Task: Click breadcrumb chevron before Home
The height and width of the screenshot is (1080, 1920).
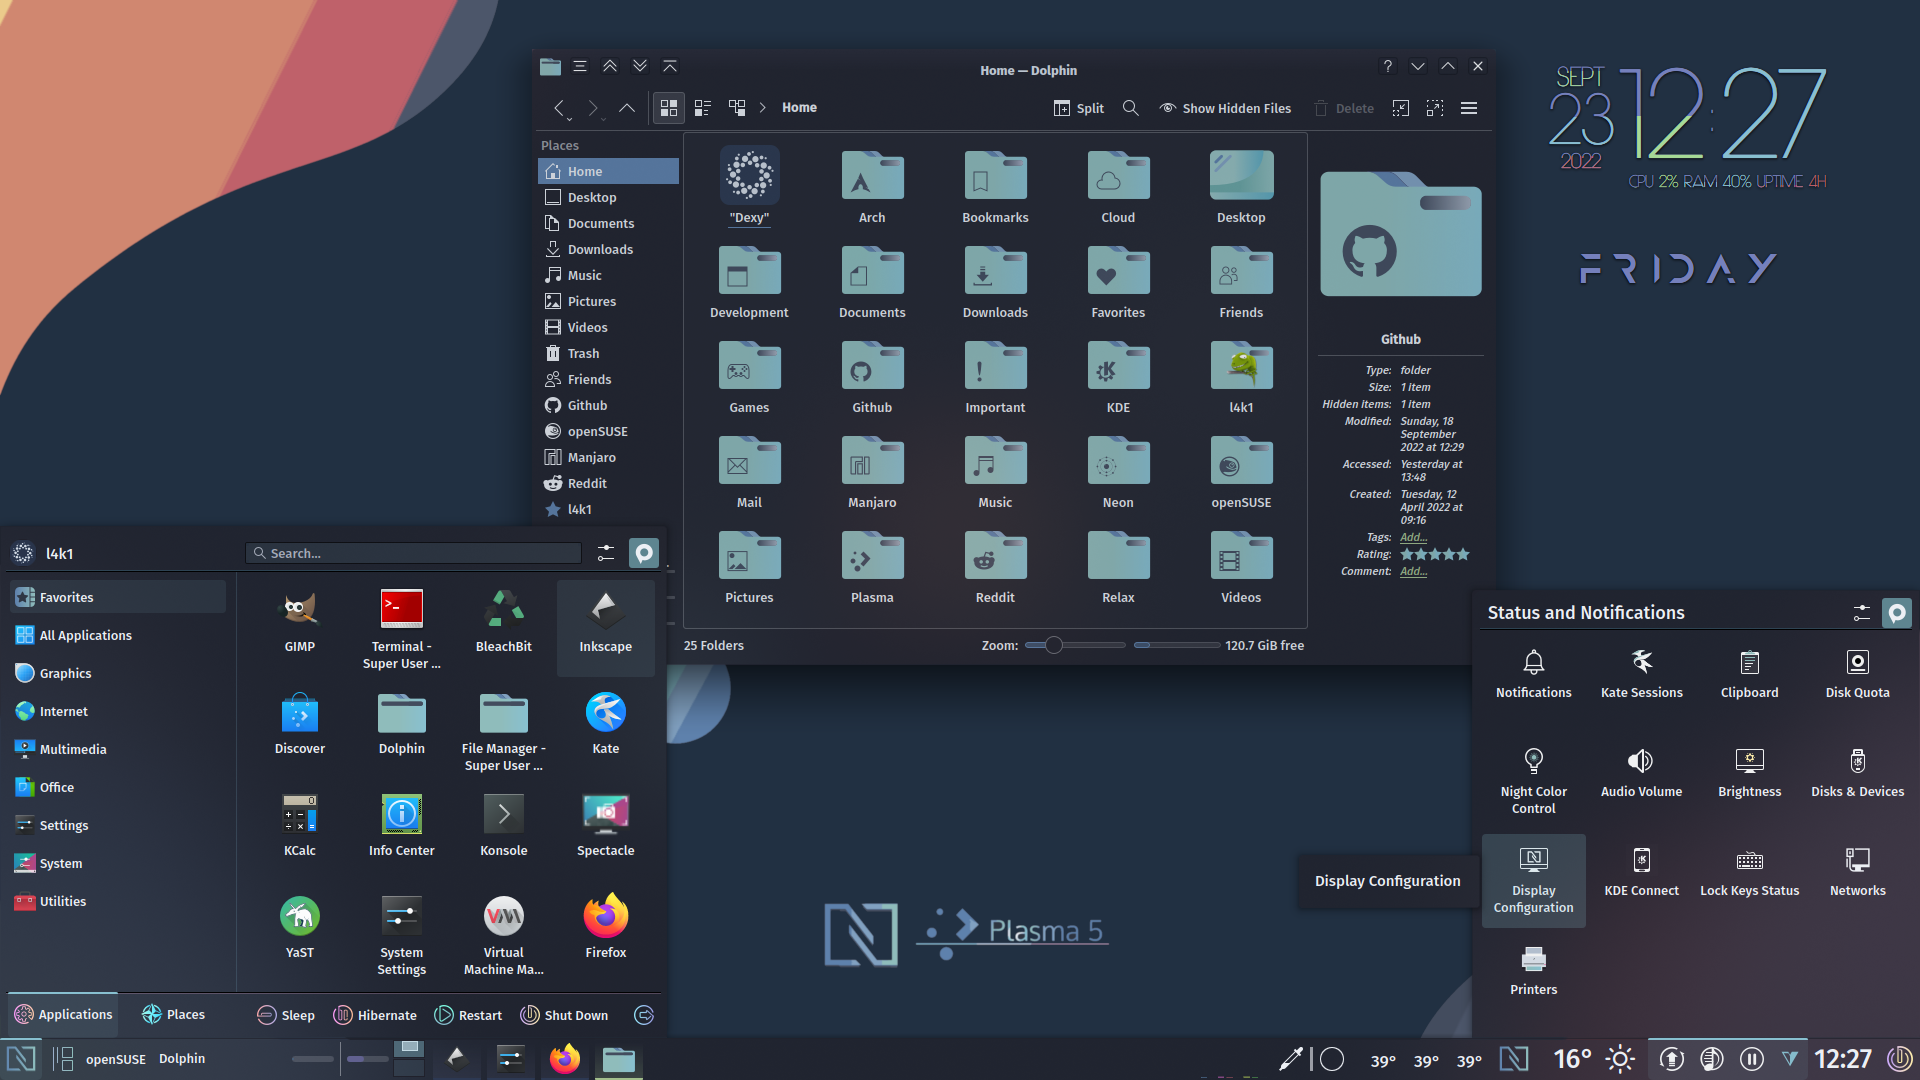Action: point(762,108)
